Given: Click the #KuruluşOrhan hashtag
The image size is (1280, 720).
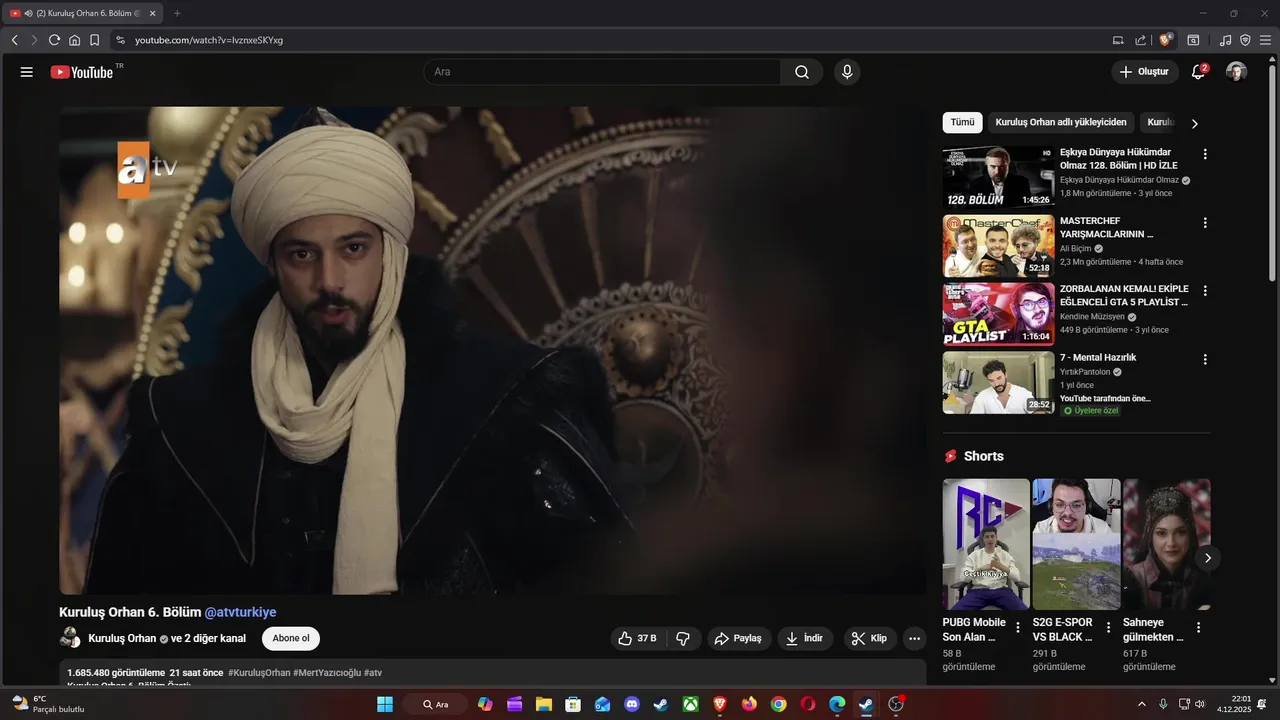Looking at the screenshot, I should [x=259, y=673].
